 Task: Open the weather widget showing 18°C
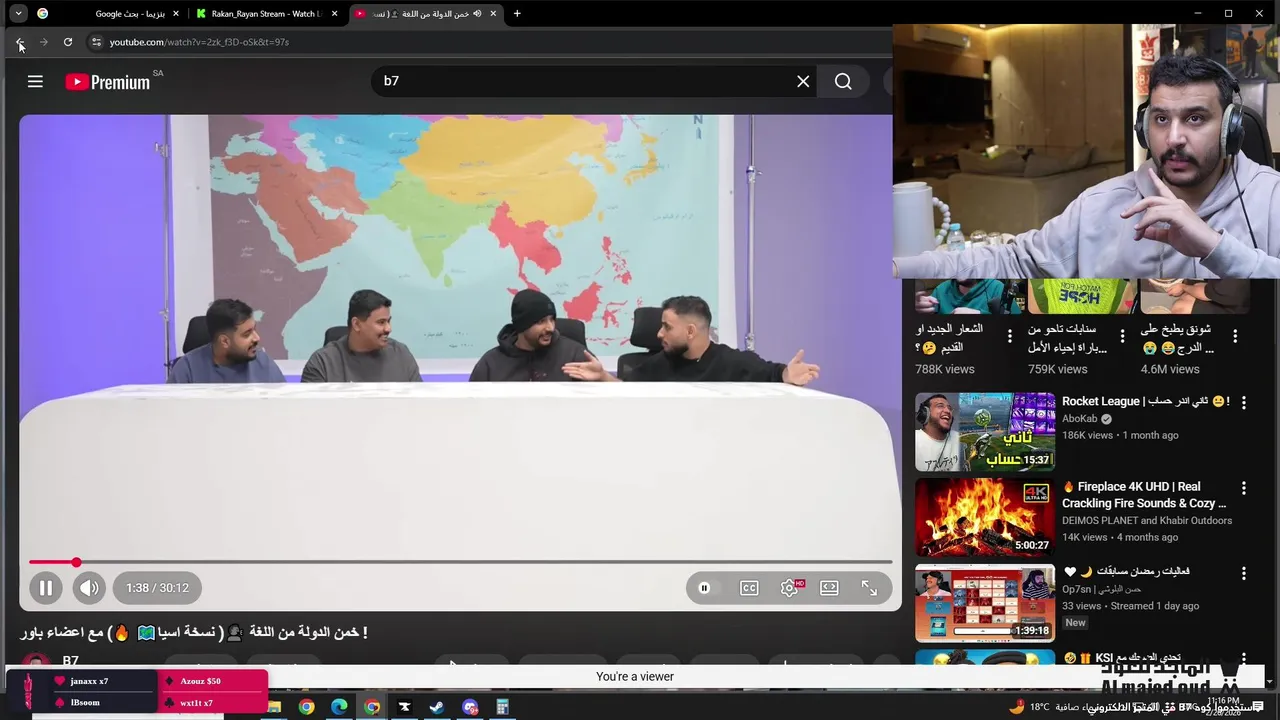(x=1031, y=707)
